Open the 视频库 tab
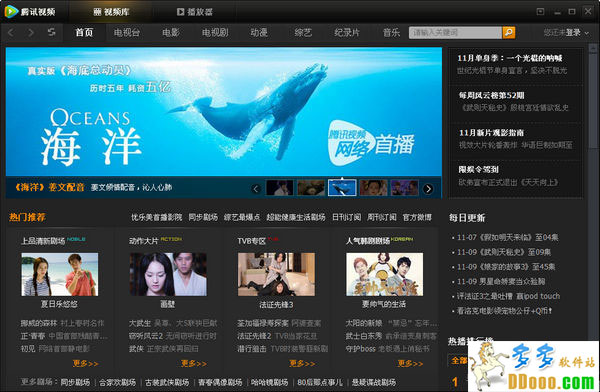 click(x=111, y=12)
